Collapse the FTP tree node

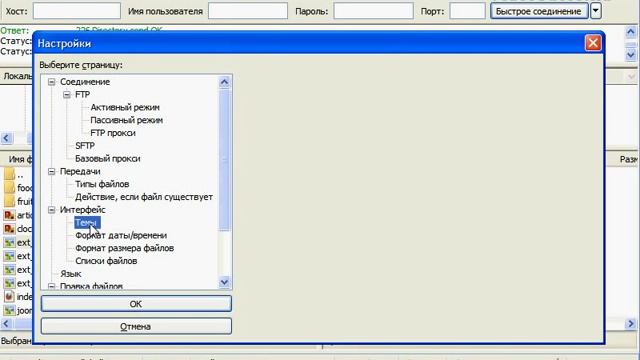click(x=67, y=95)
